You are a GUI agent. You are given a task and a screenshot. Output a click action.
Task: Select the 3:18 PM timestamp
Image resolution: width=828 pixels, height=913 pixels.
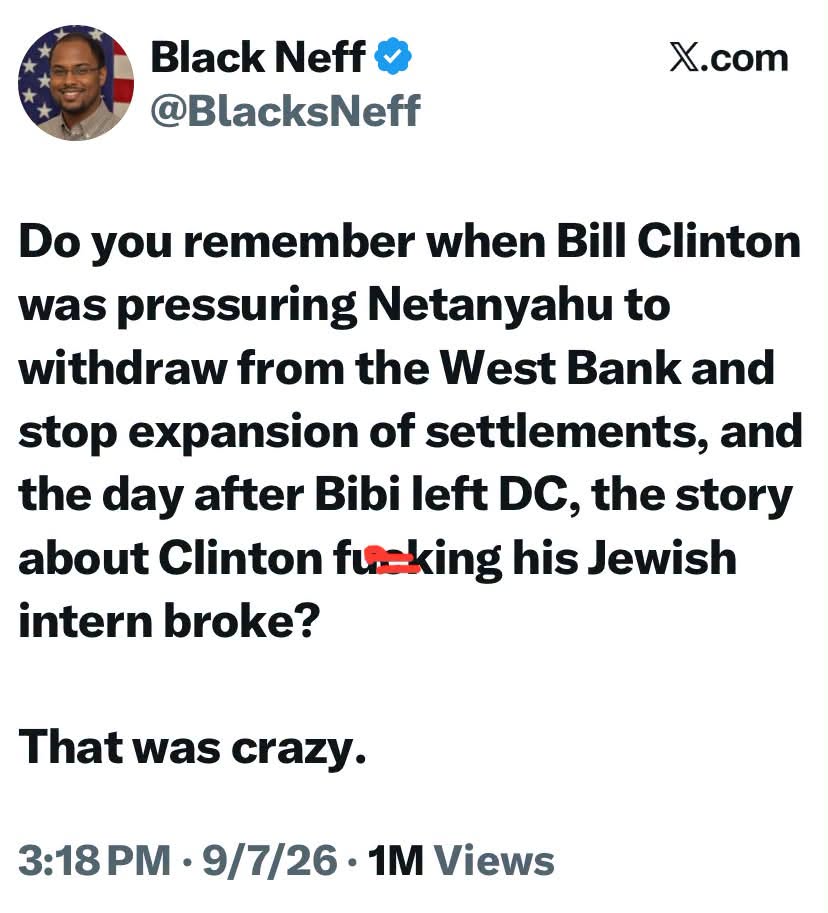[x=95, y=860]
